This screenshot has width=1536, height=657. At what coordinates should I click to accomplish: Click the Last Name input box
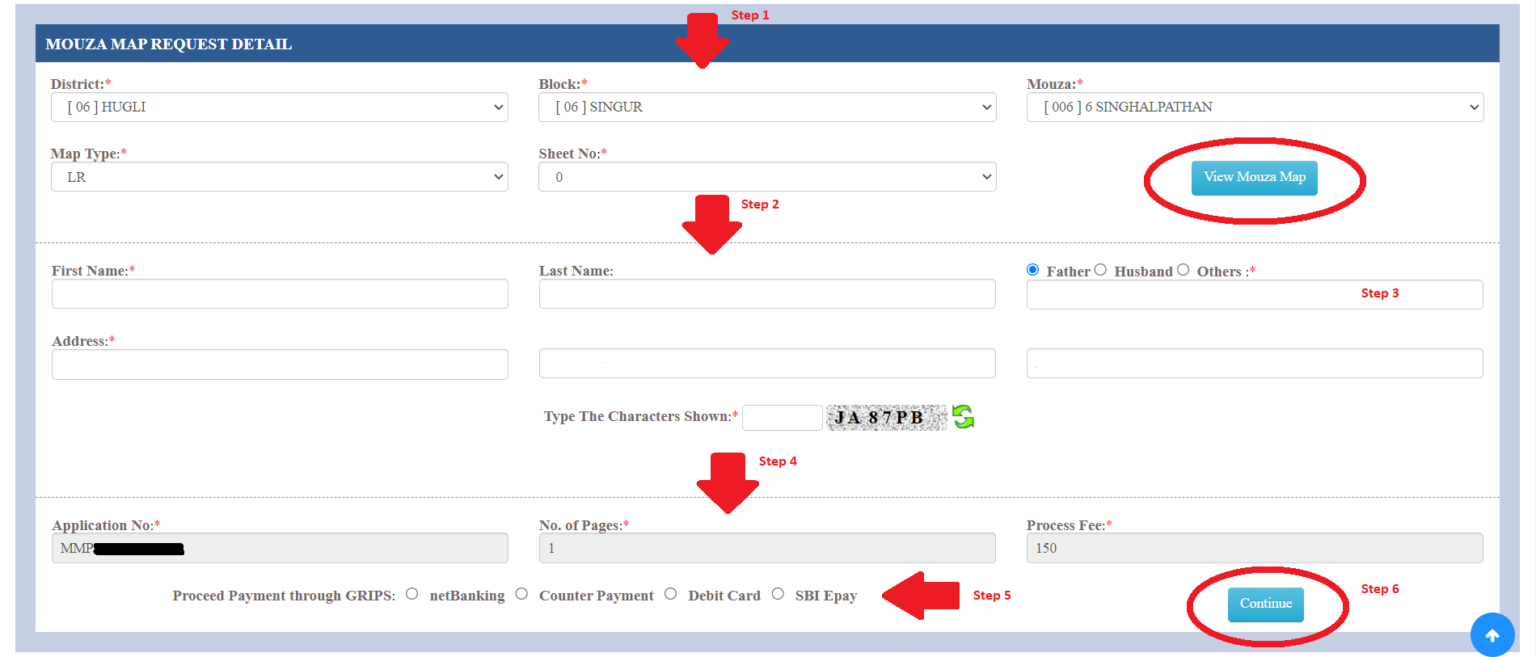click(x=767, y=293)
